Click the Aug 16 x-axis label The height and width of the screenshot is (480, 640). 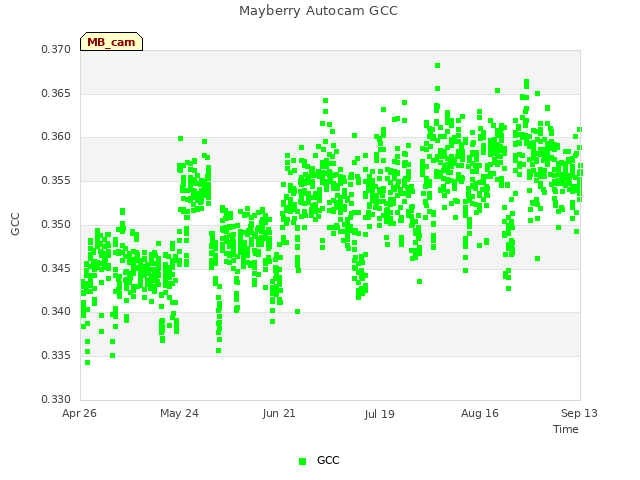(x=480, y=413)
